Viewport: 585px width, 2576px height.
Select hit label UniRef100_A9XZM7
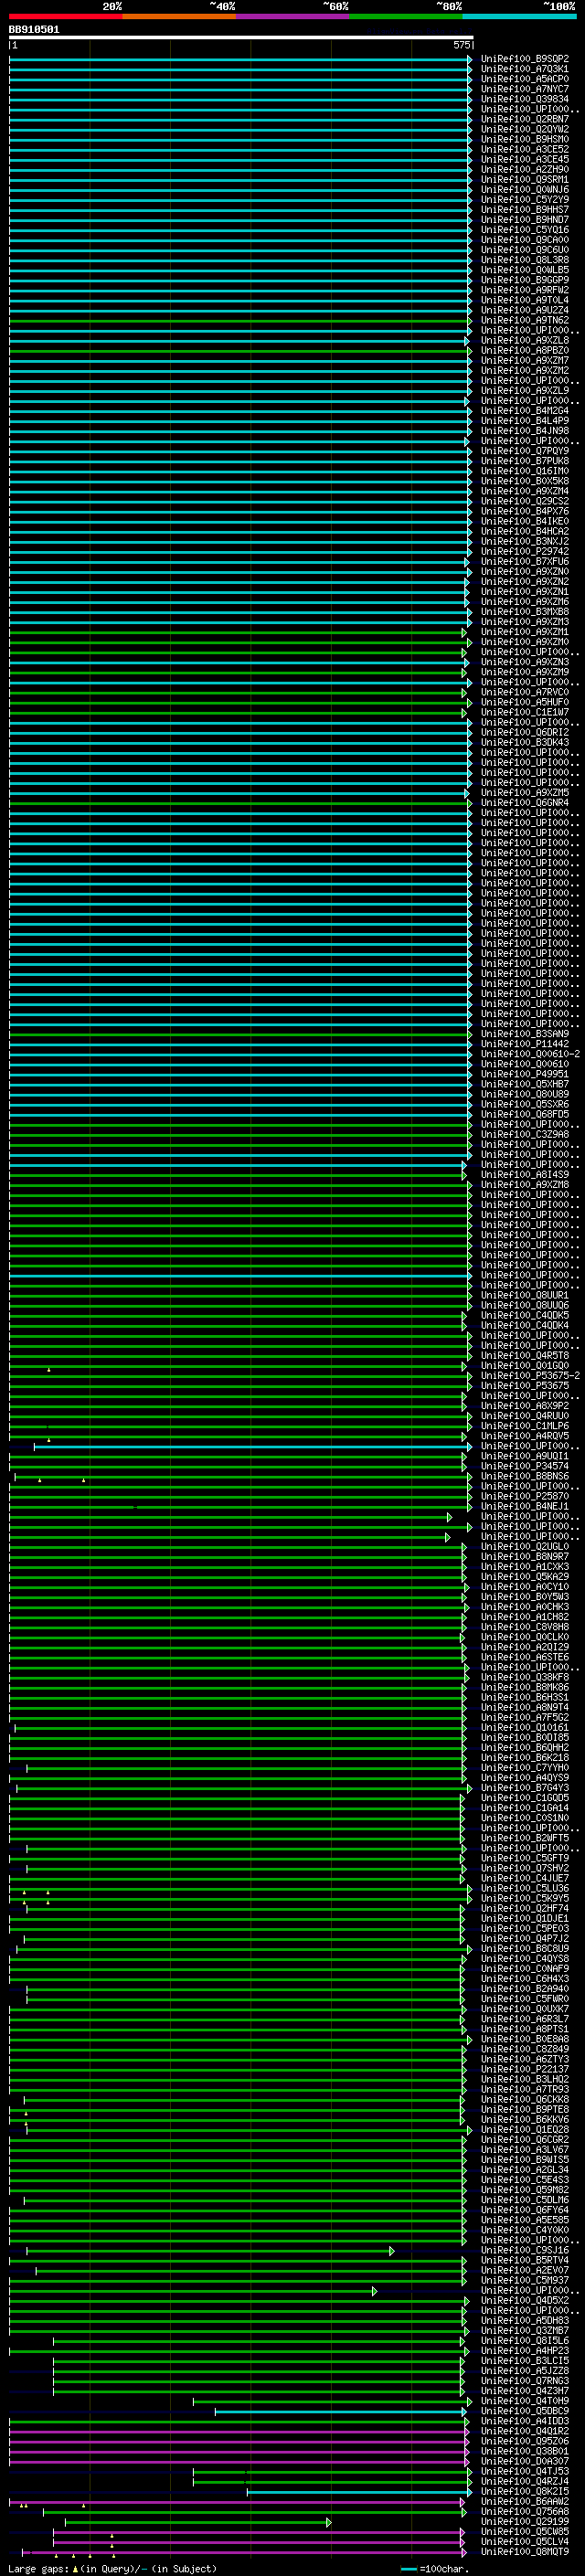[x=525, y=360]
